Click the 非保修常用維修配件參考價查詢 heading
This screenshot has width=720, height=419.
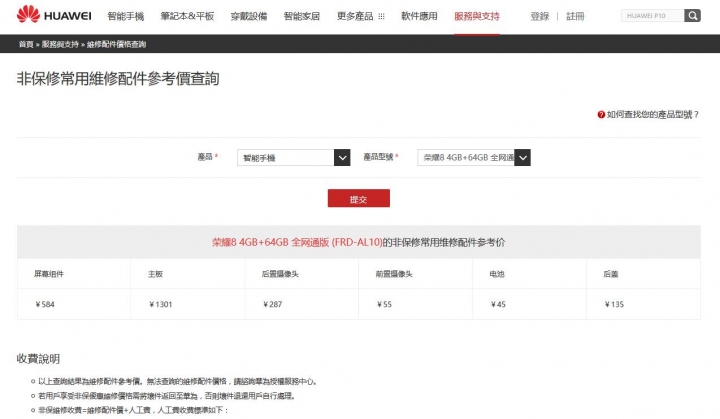click(118, 79)
